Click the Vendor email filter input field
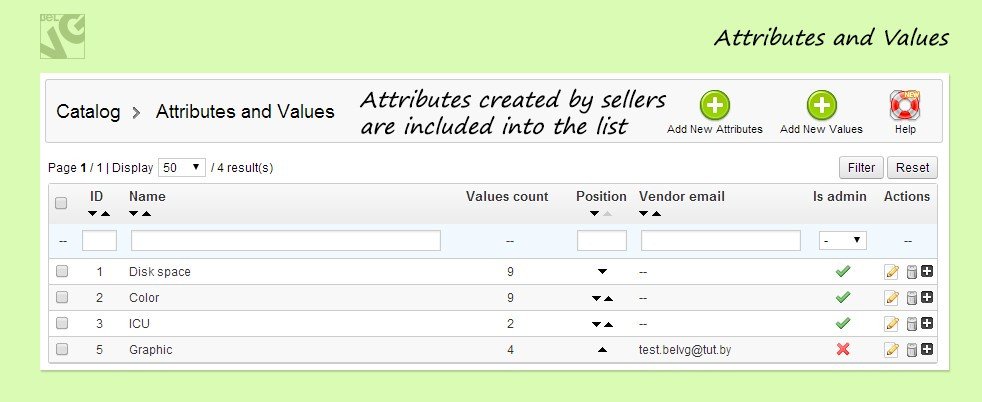Viewport: 982px width, 402px height. (720, 240)
